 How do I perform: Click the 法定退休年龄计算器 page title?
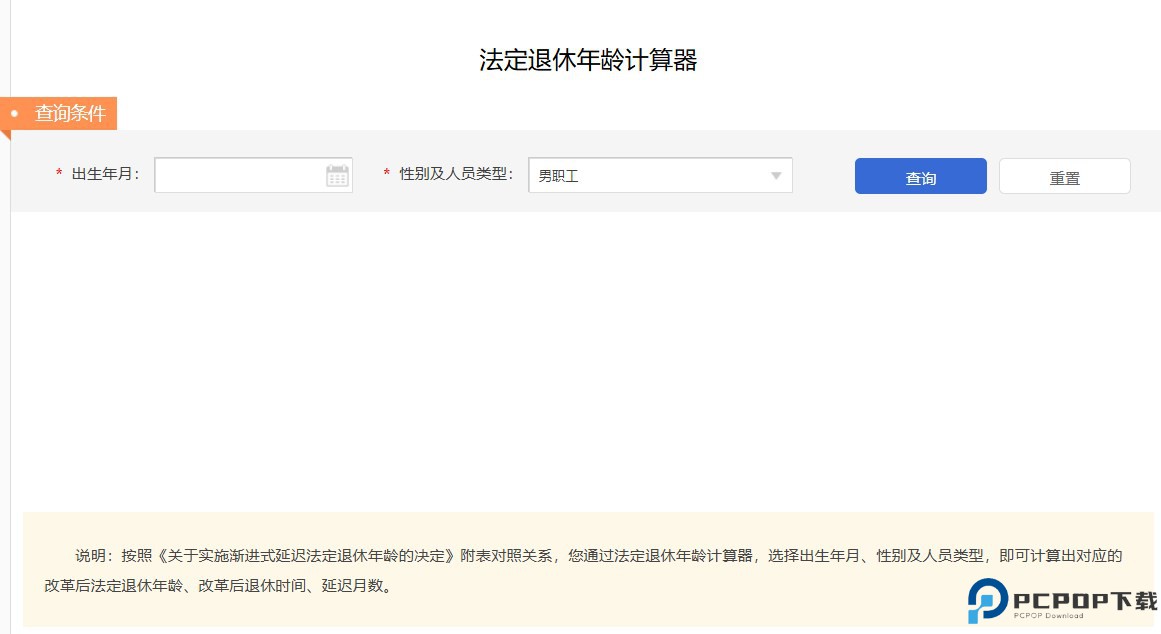point(588,60)
